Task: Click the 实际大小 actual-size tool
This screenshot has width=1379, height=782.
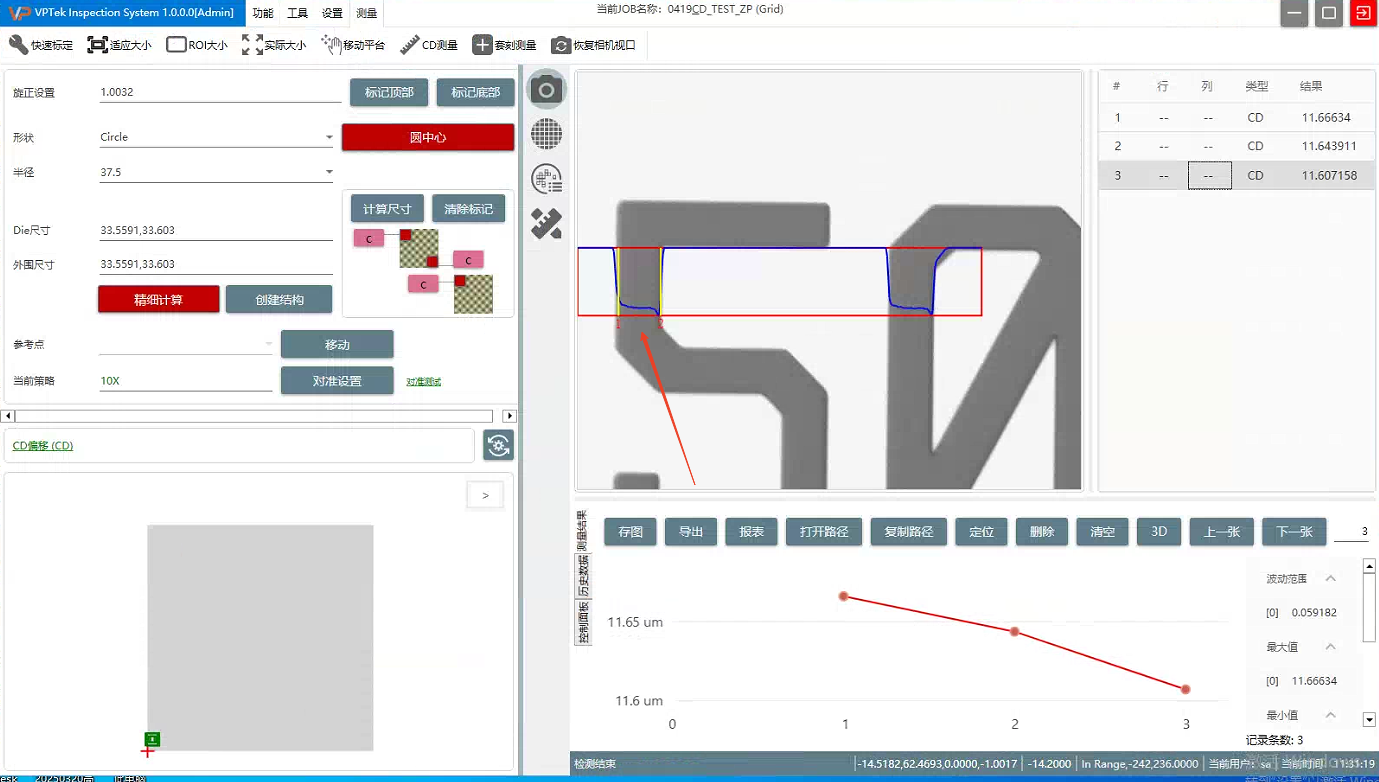Action: [274, 45]
